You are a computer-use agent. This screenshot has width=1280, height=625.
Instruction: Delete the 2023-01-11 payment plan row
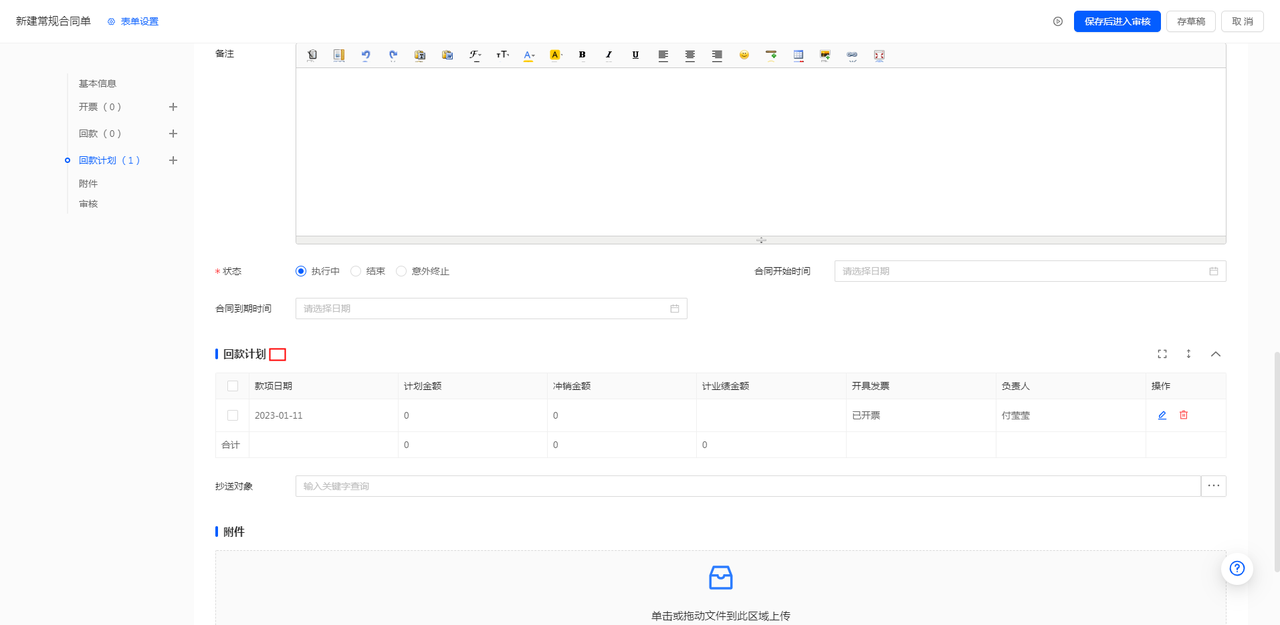[x=1184, y=415]
